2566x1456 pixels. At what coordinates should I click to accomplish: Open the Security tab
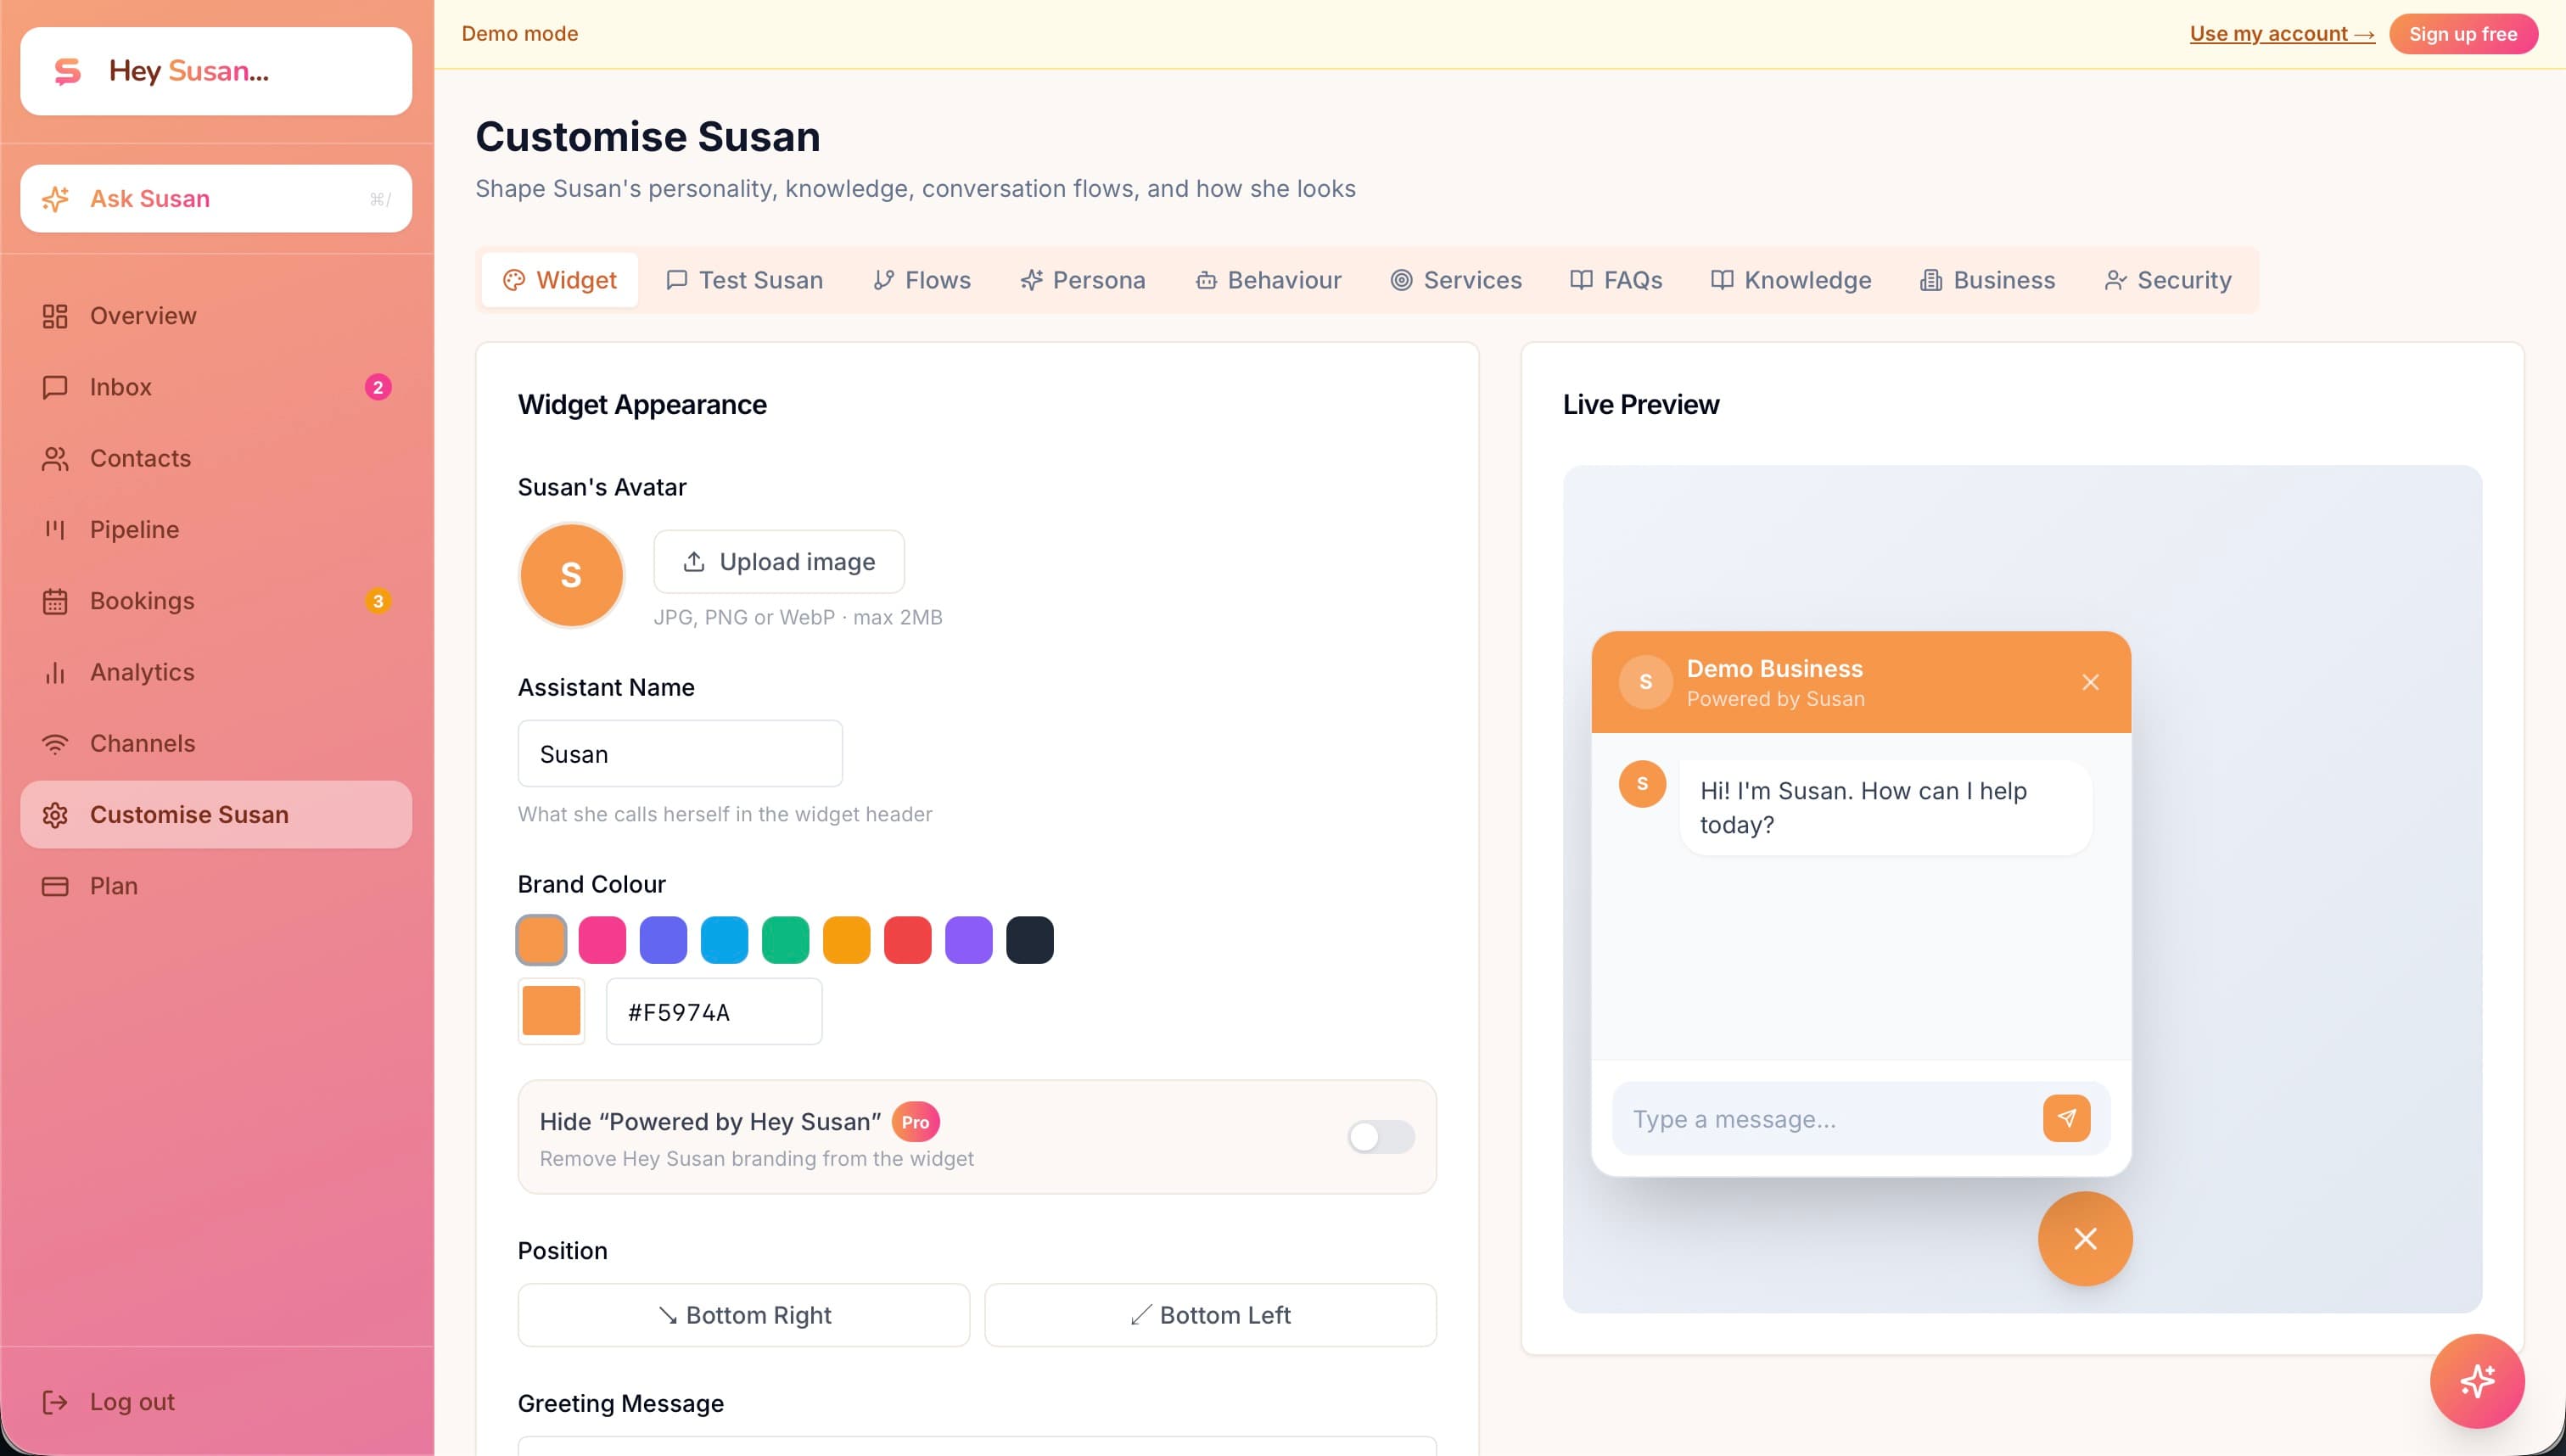click(x=2168, y=280)
